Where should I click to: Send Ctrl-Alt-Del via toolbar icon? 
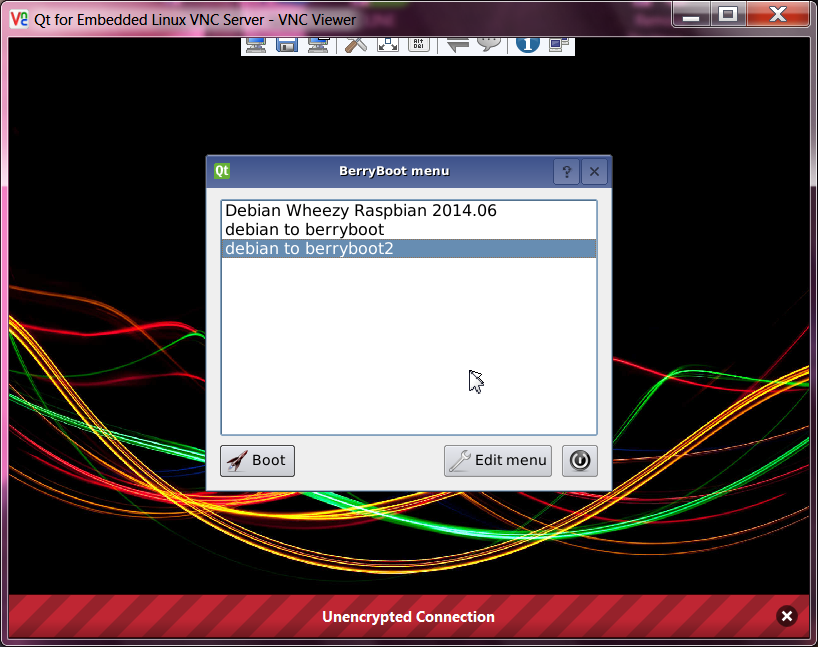(419, 44)
